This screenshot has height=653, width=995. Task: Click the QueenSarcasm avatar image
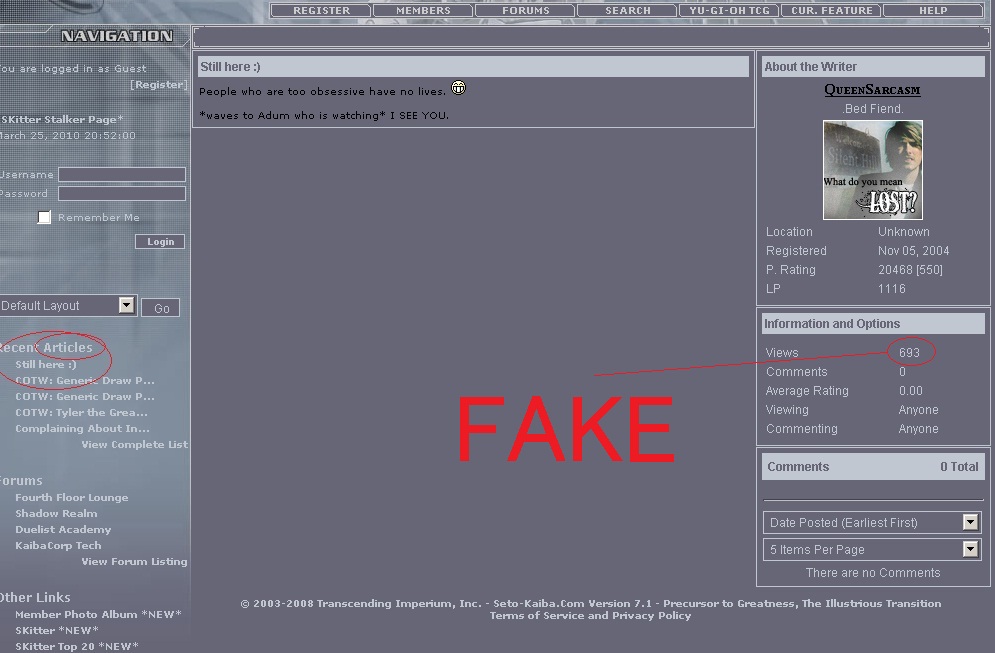tap(872, 170)
